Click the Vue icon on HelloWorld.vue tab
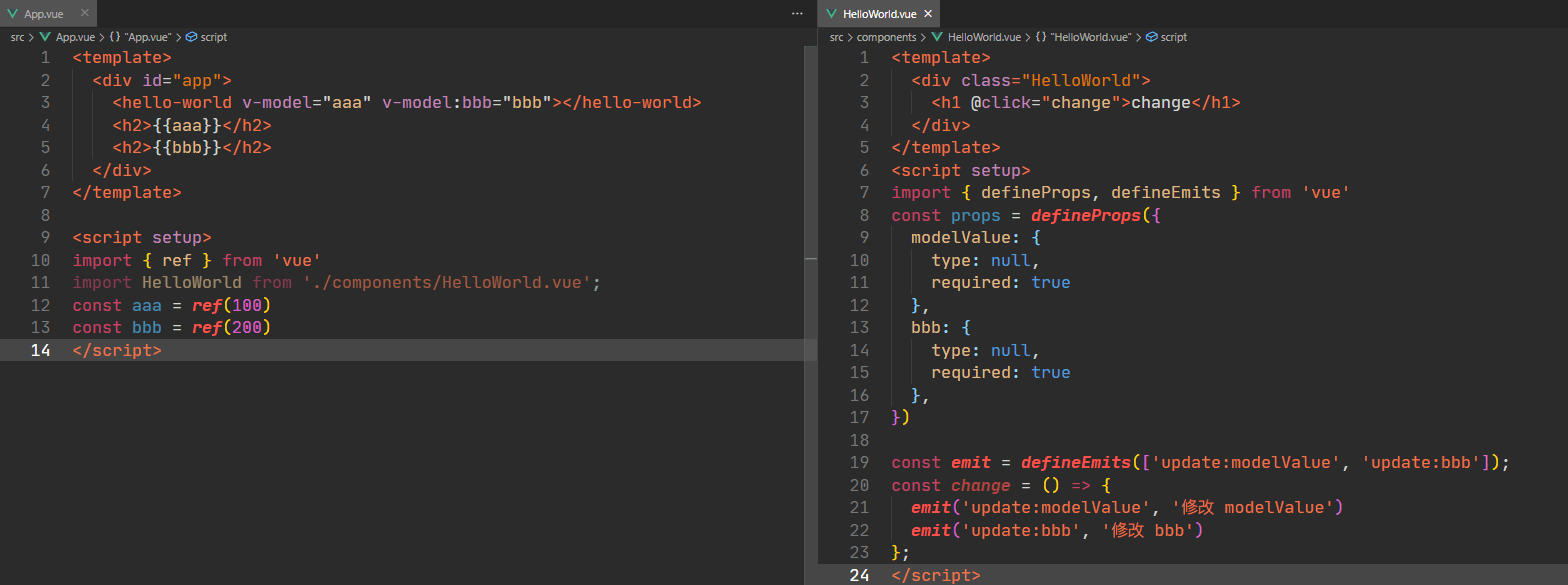 coord(832,14)
